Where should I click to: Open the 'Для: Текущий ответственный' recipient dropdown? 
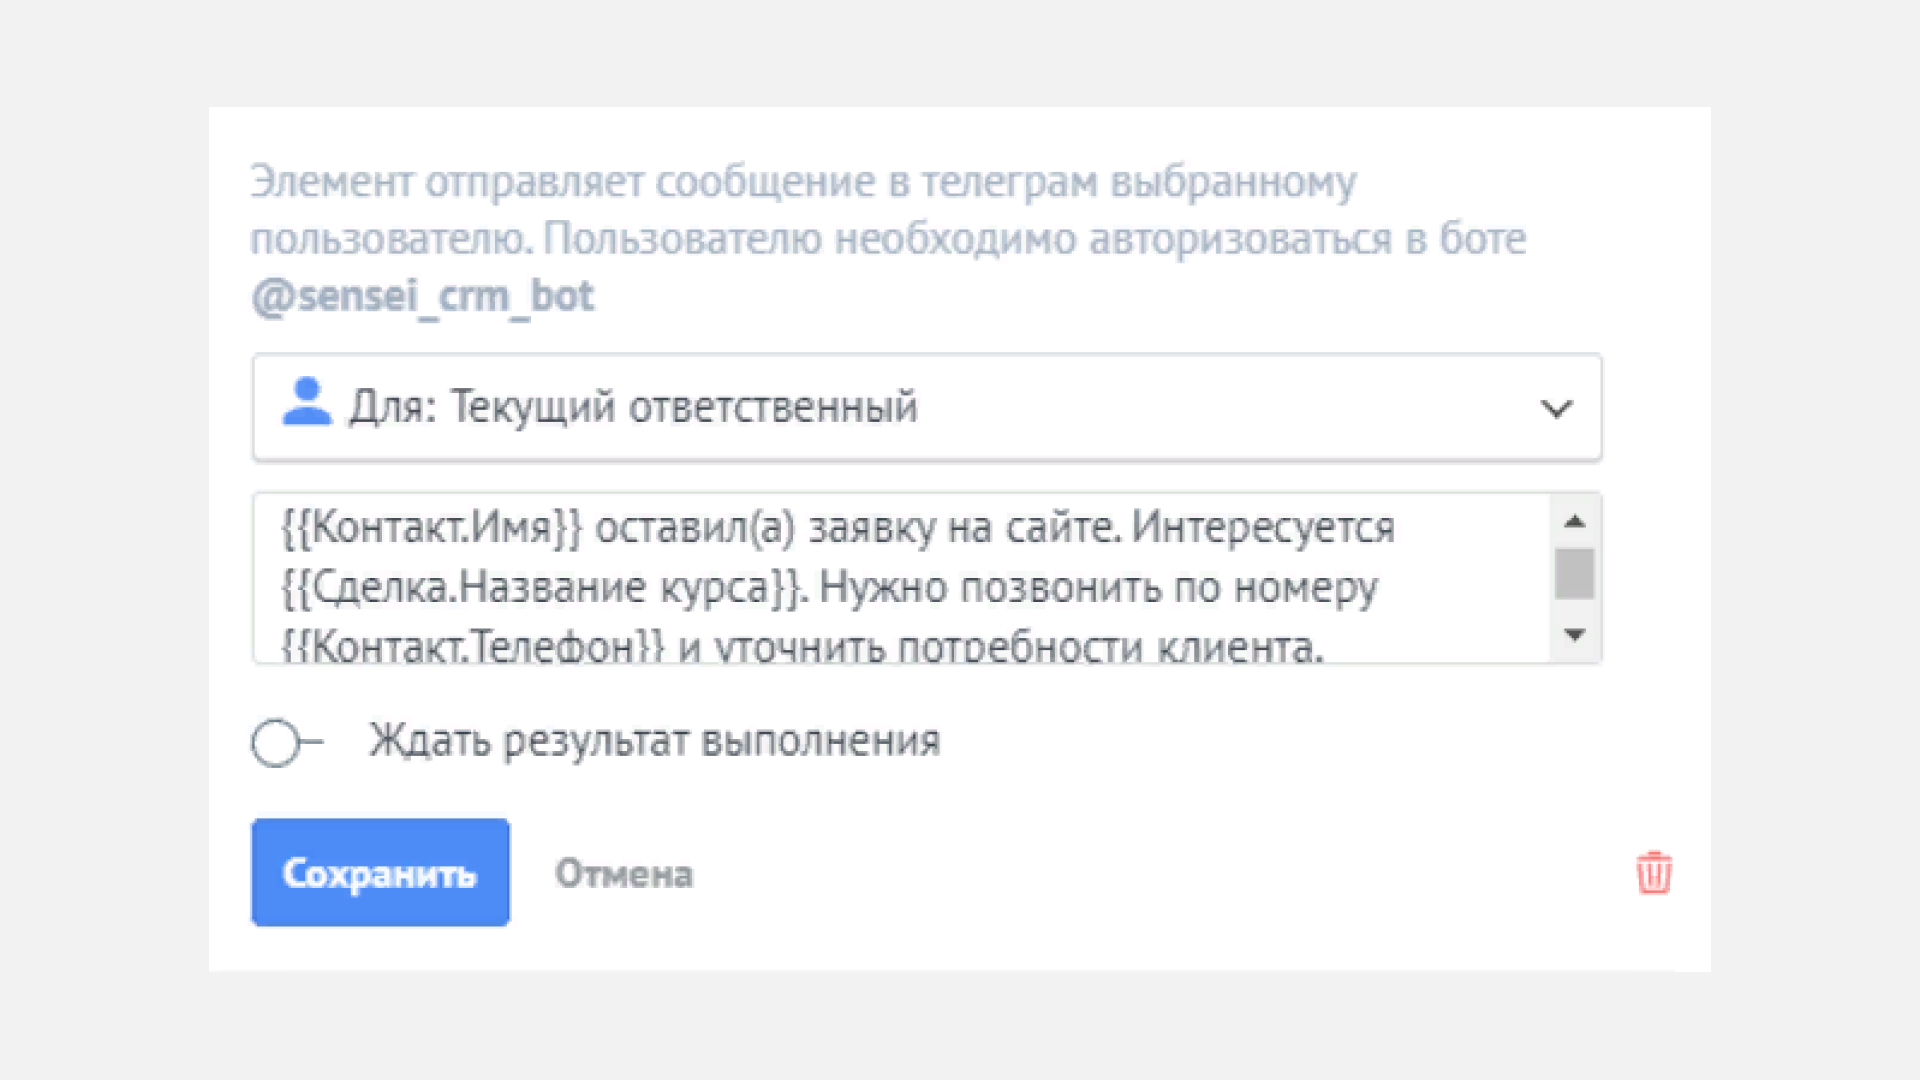[927, 407]
